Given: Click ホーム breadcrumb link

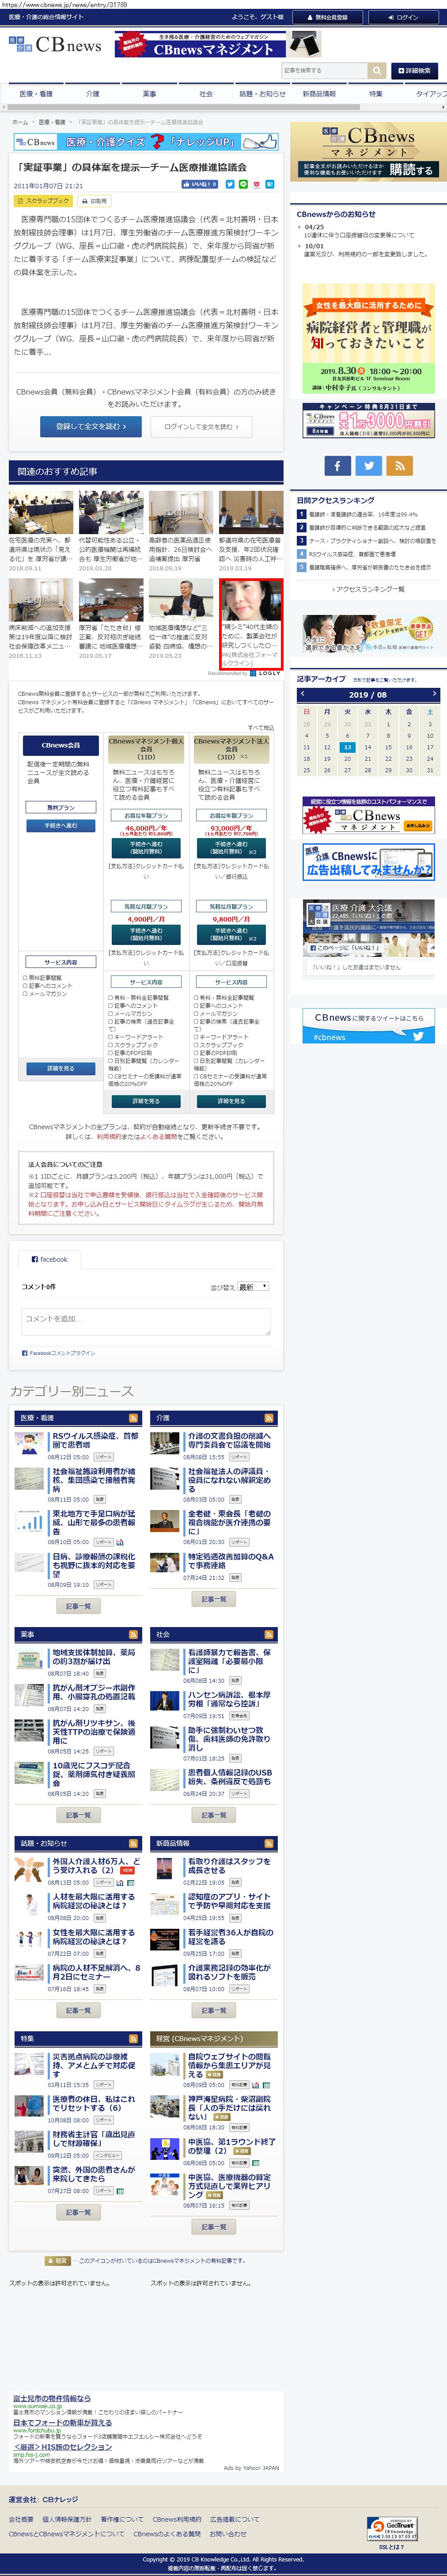Looking at the screenshot, I should 19,122.
